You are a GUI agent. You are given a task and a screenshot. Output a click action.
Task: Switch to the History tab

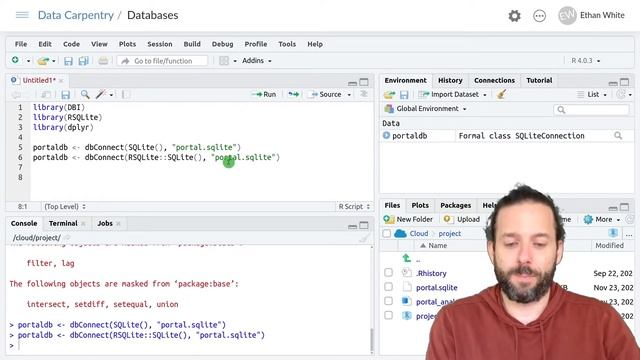(450, 80)
